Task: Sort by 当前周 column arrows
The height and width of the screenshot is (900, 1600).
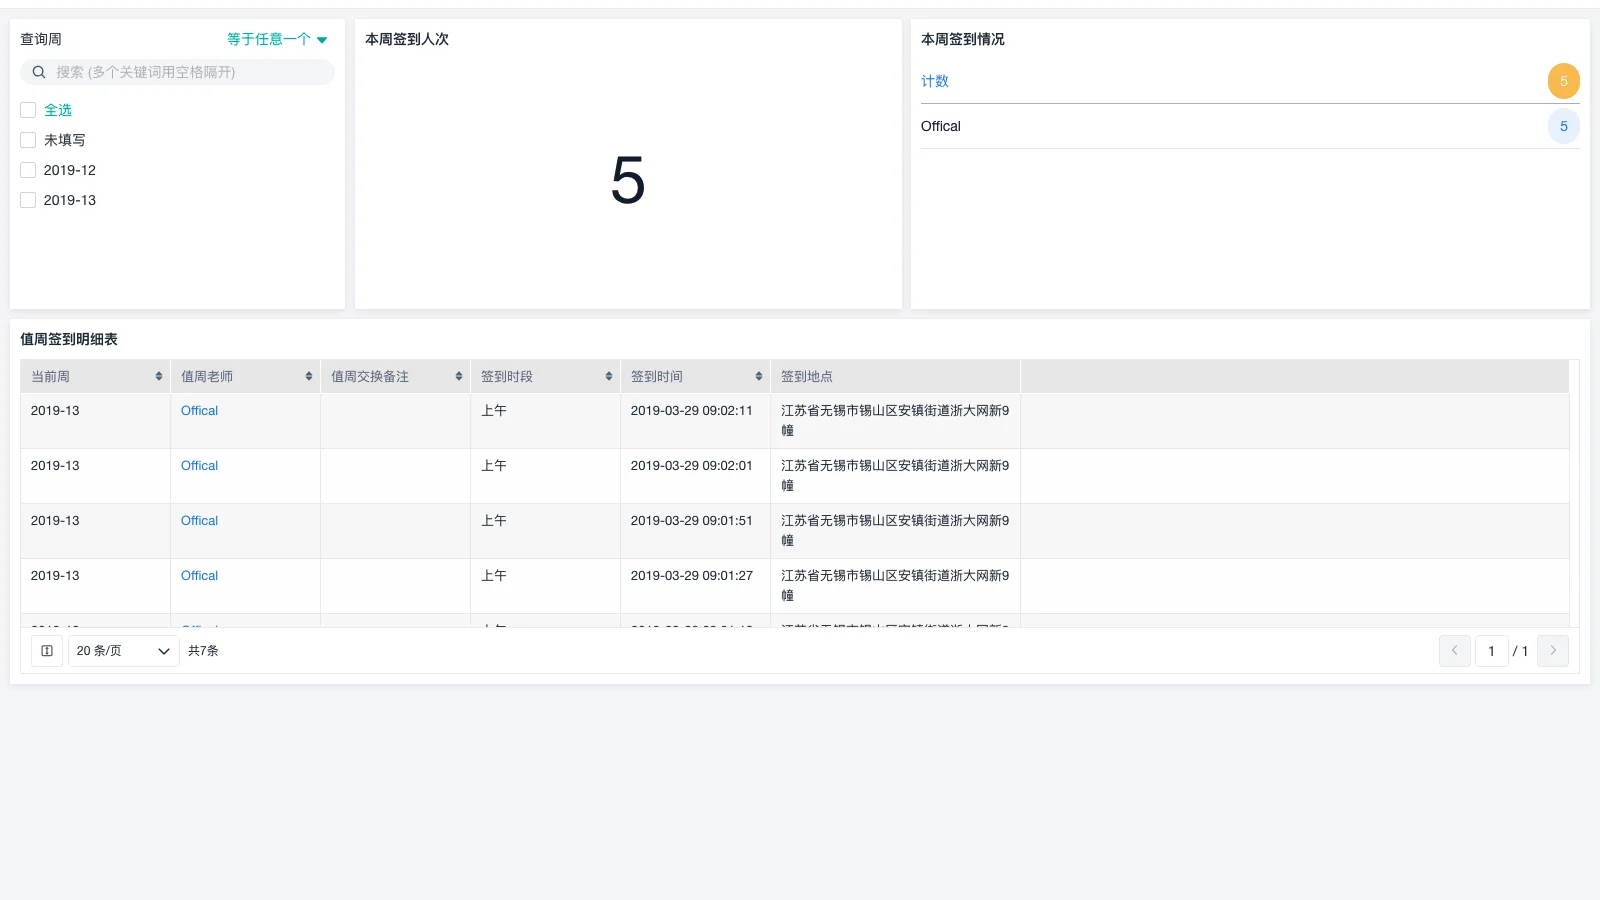Action: pyautogui.click(x=159, y=376)
